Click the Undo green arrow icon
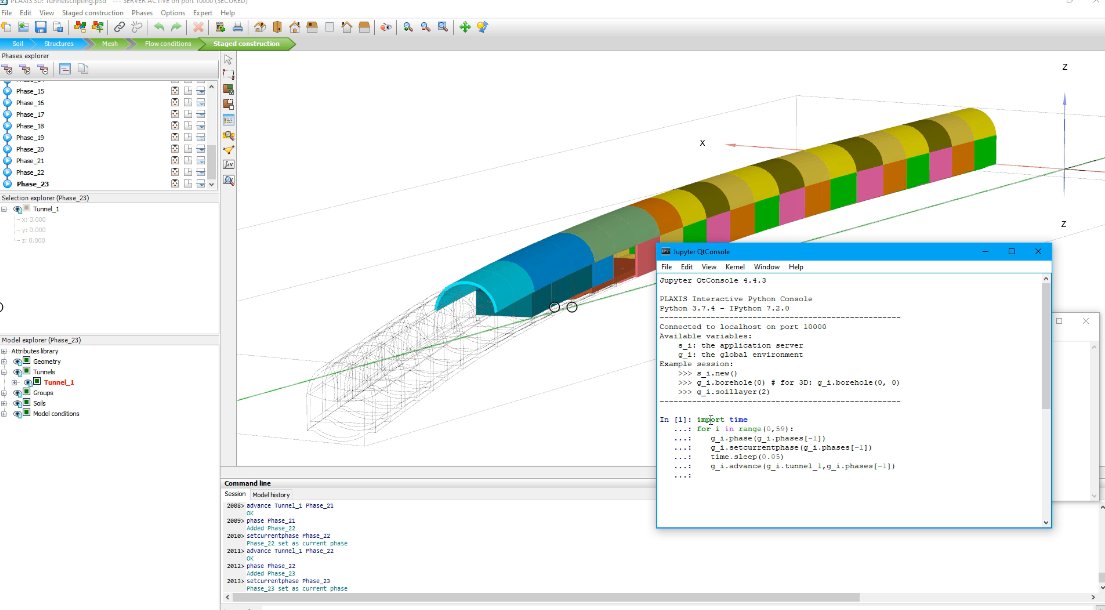 (159, 27)
